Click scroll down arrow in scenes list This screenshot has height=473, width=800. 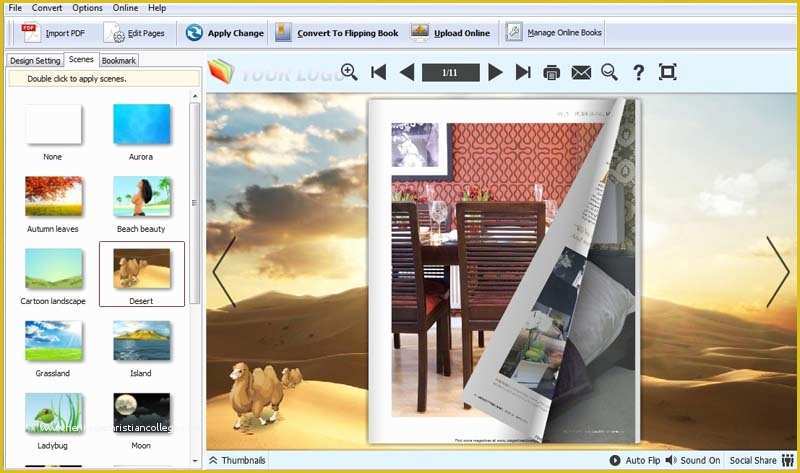pyautogui.click(x=195, y=460)
